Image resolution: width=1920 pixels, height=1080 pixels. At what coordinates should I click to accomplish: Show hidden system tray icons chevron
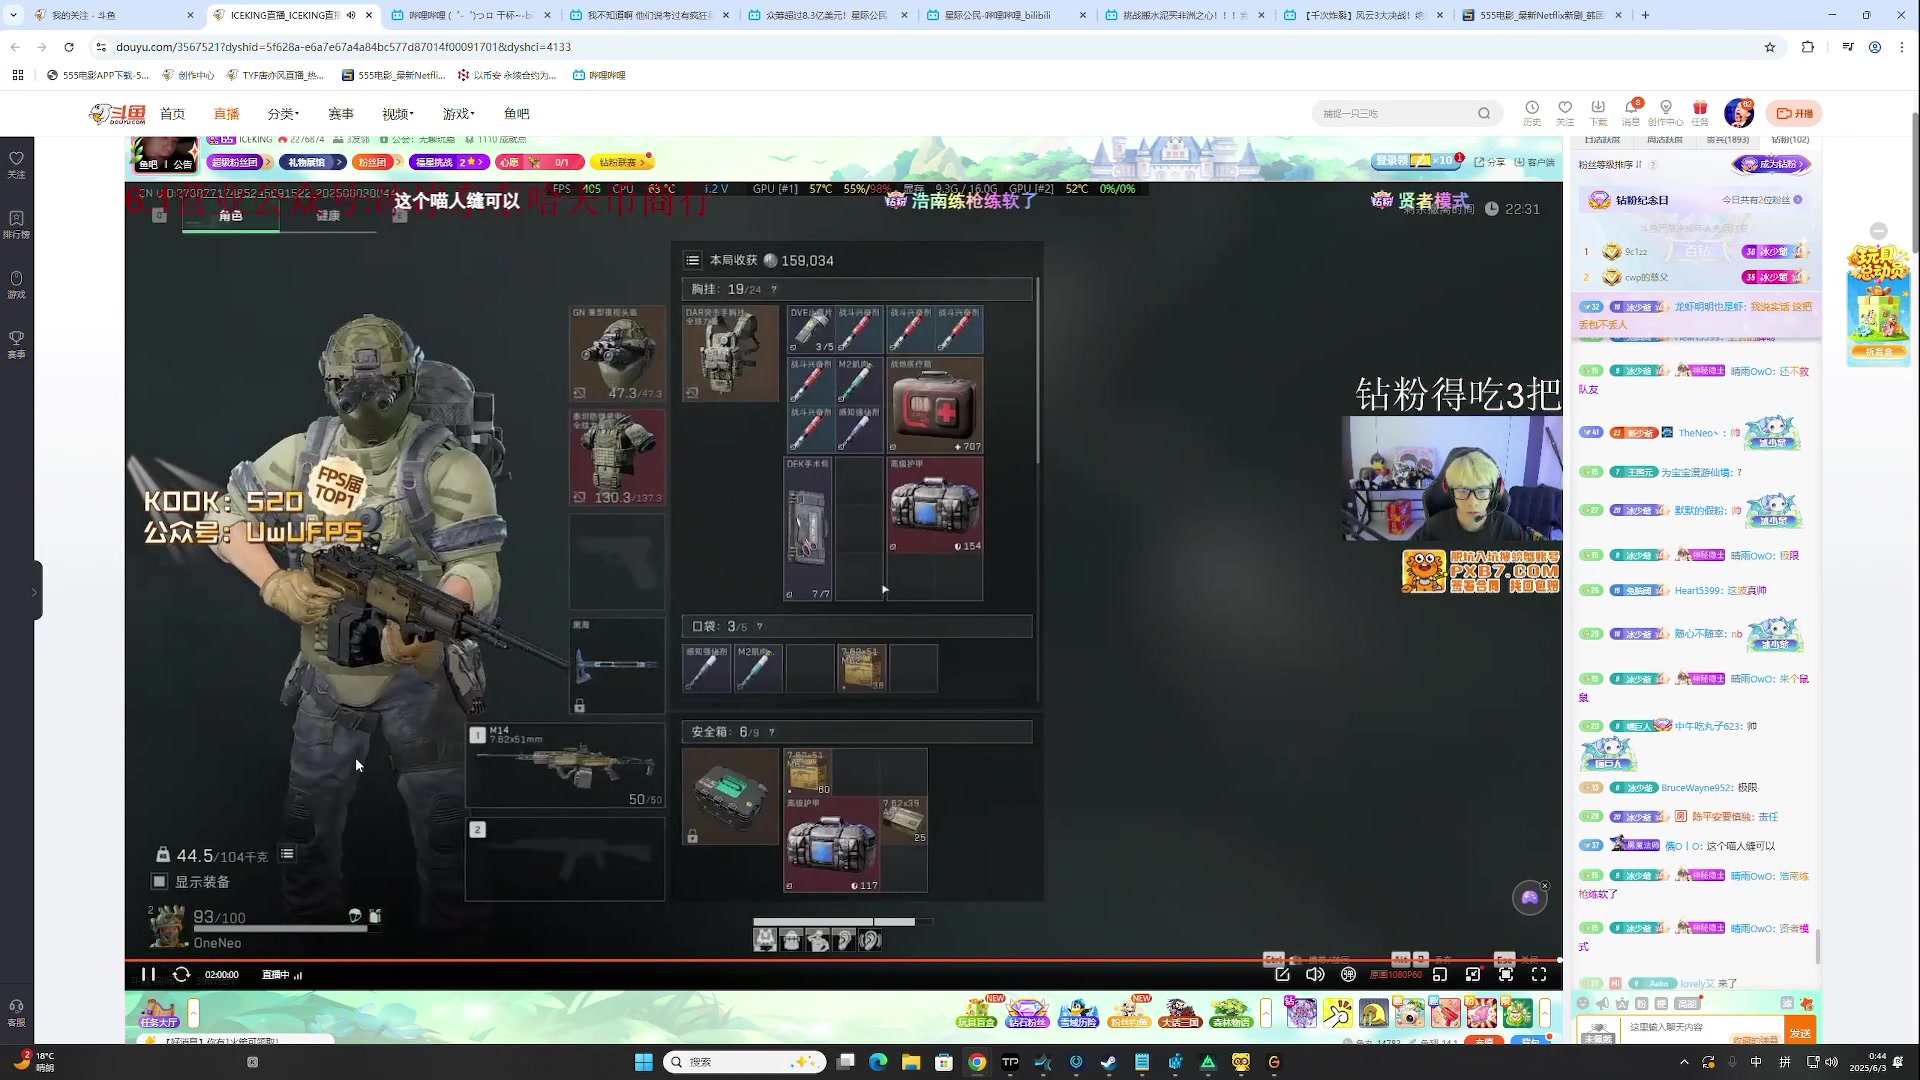point(1684,1062)
